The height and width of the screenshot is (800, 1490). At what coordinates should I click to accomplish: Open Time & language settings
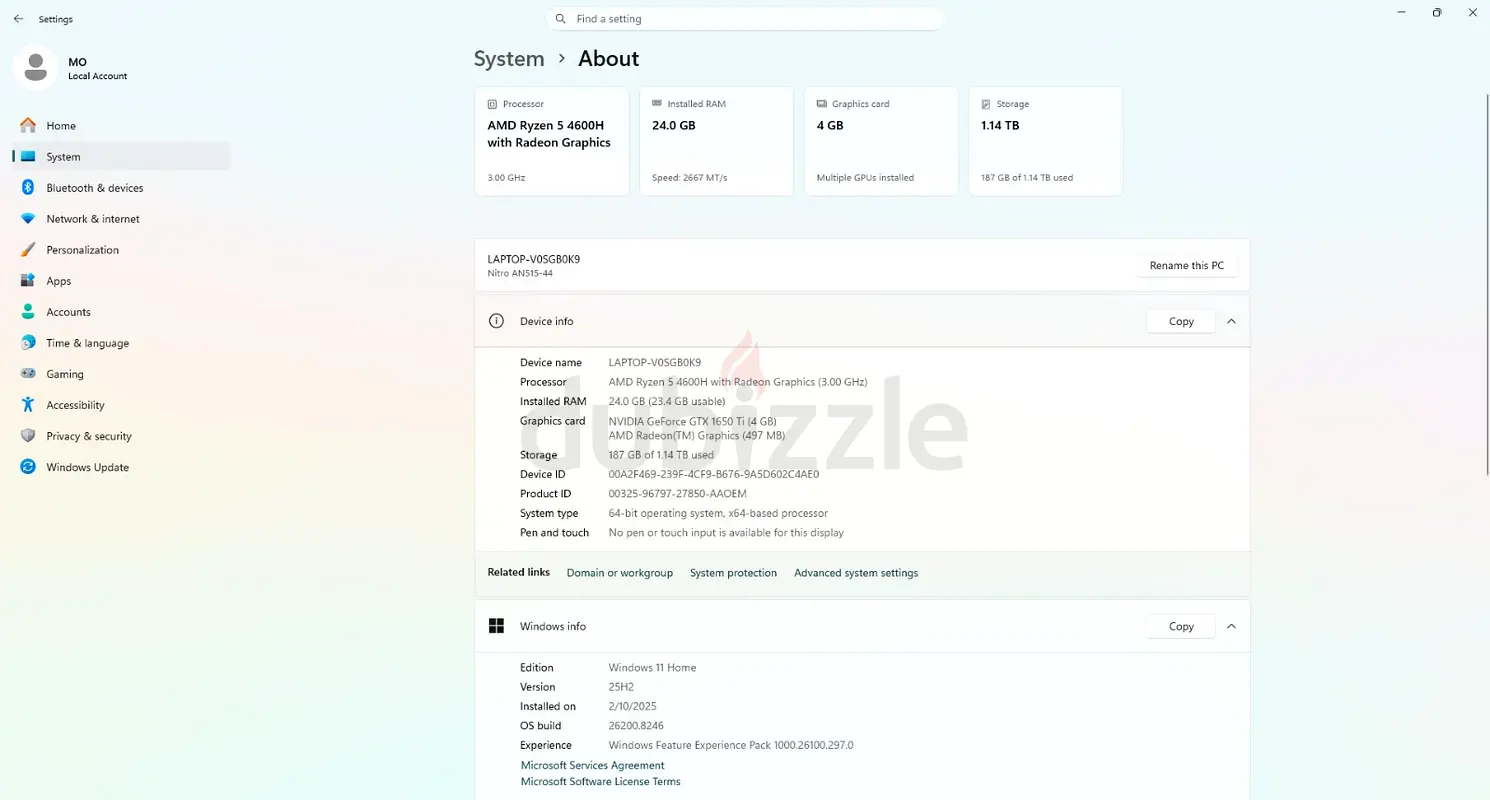pyautogui.click(x=121, y=343)
